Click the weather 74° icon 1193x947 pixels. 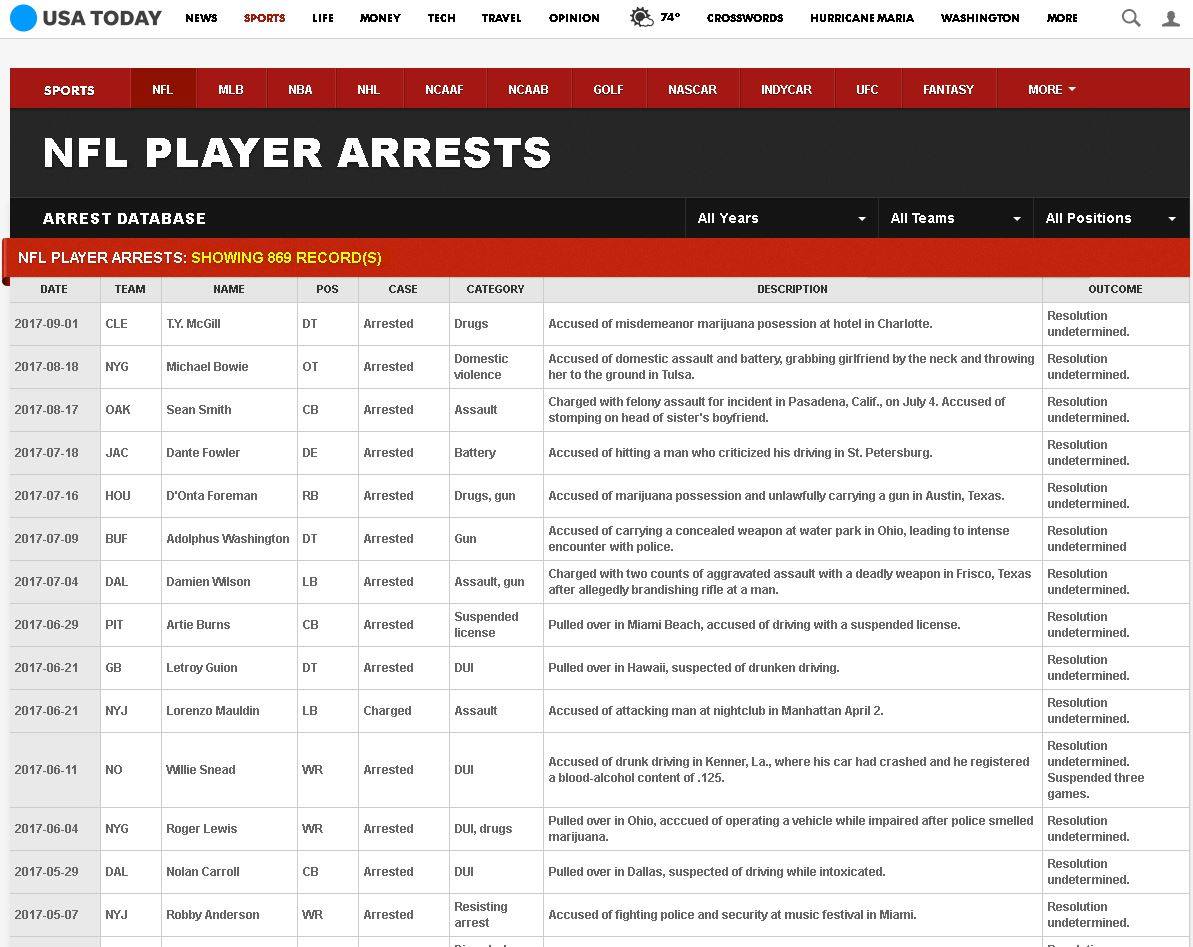(x=655, y=17)
